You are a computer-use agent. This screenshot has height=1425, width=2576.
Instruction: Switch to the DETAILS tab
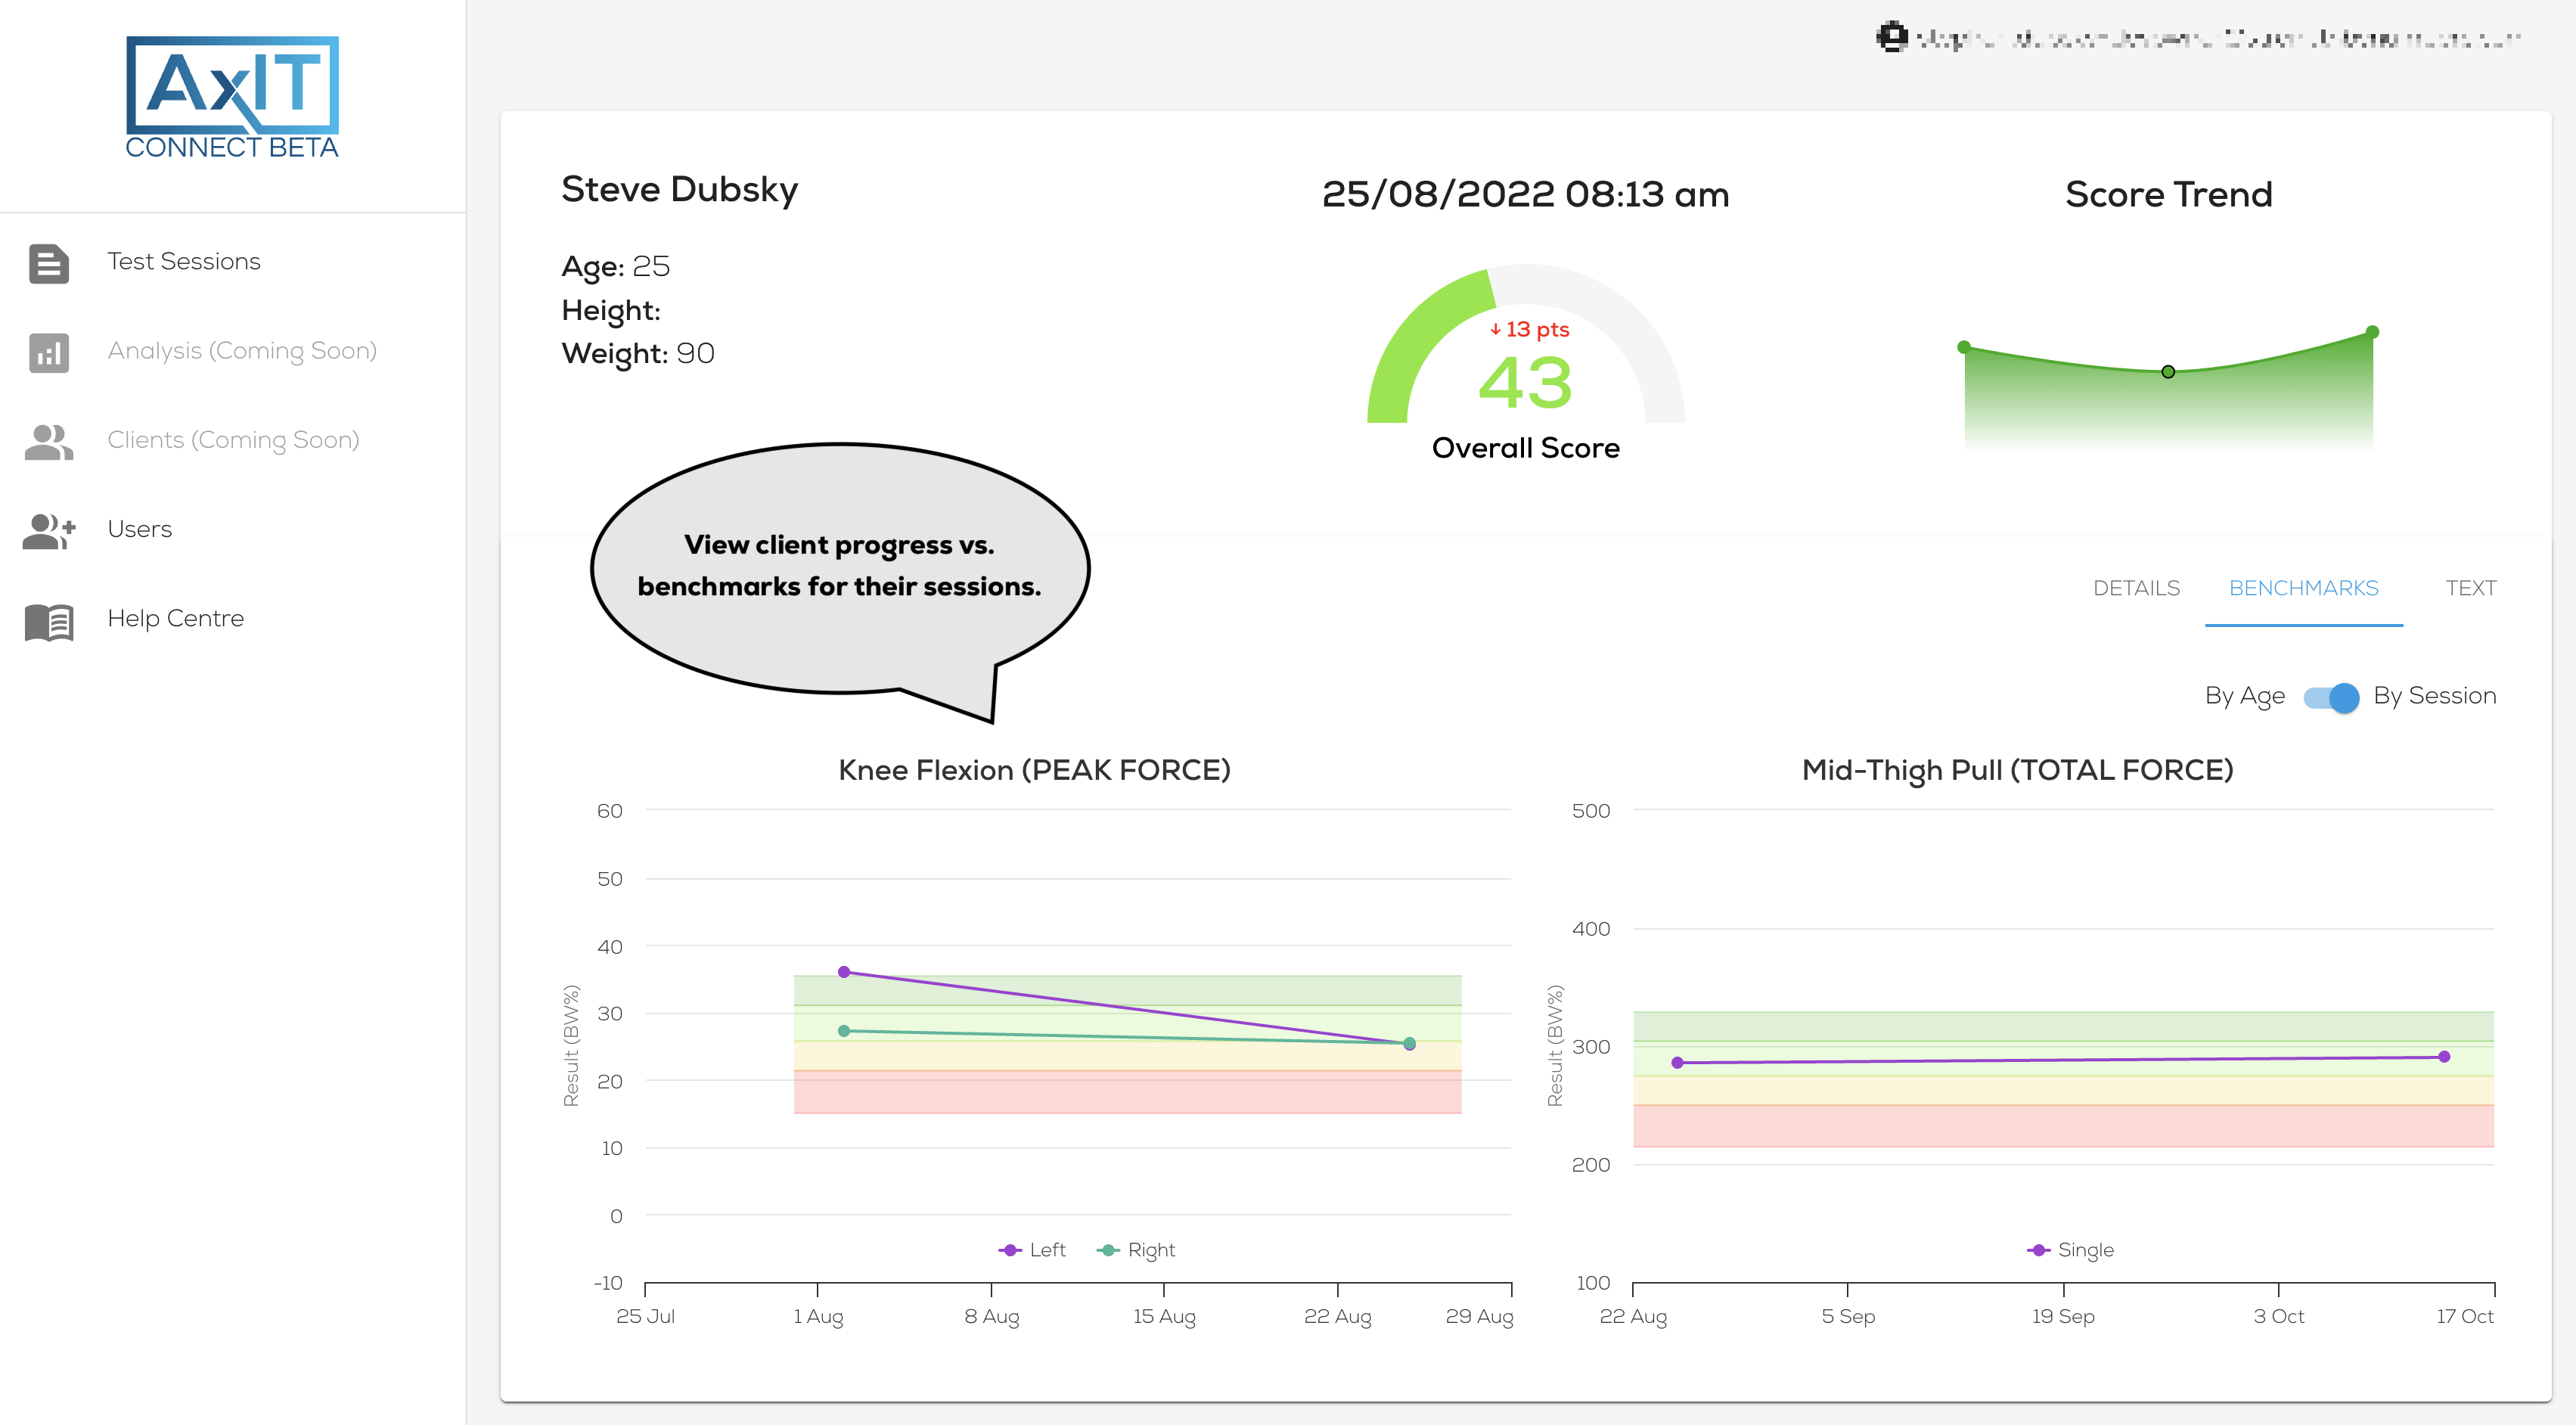click(2137, 589)
